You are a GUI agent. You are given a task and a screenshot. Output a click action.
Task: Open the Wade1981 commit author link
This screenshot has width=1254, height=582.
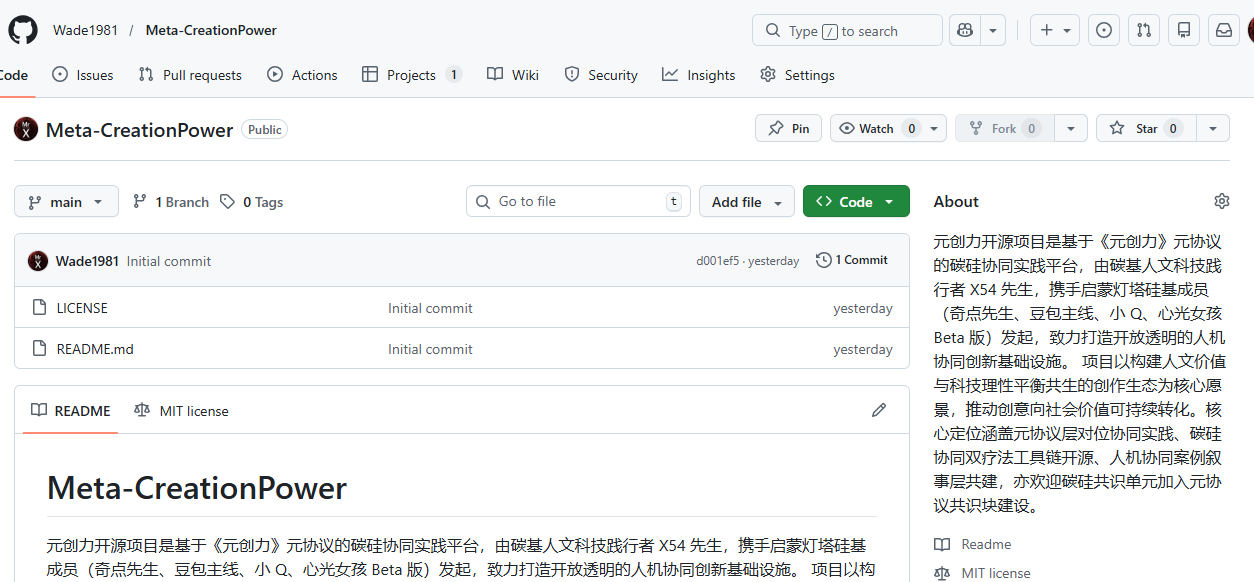click(x=87, y=261)
